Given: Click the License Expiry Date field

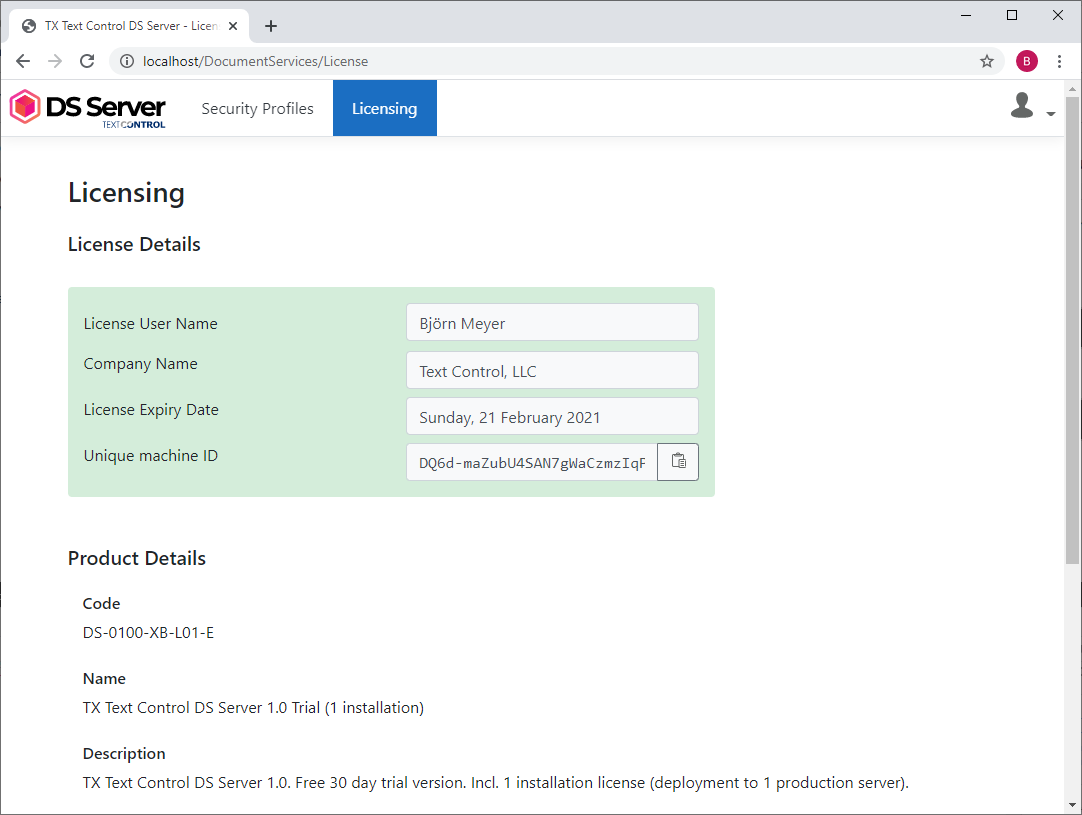Looking at the screenshot, I should click(552, 416).
